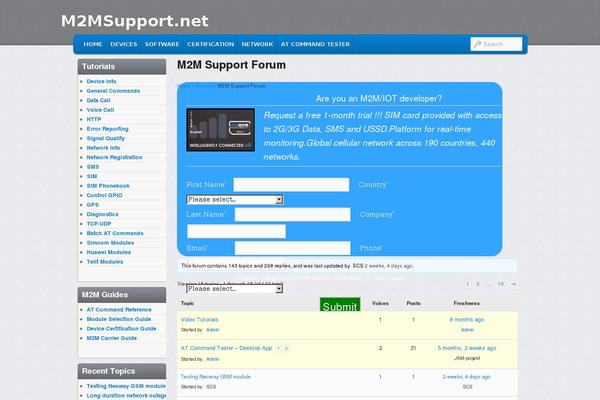The image size is (600, 400).
Task: Open the Network Info tutorial
Action: pos(103,148)
